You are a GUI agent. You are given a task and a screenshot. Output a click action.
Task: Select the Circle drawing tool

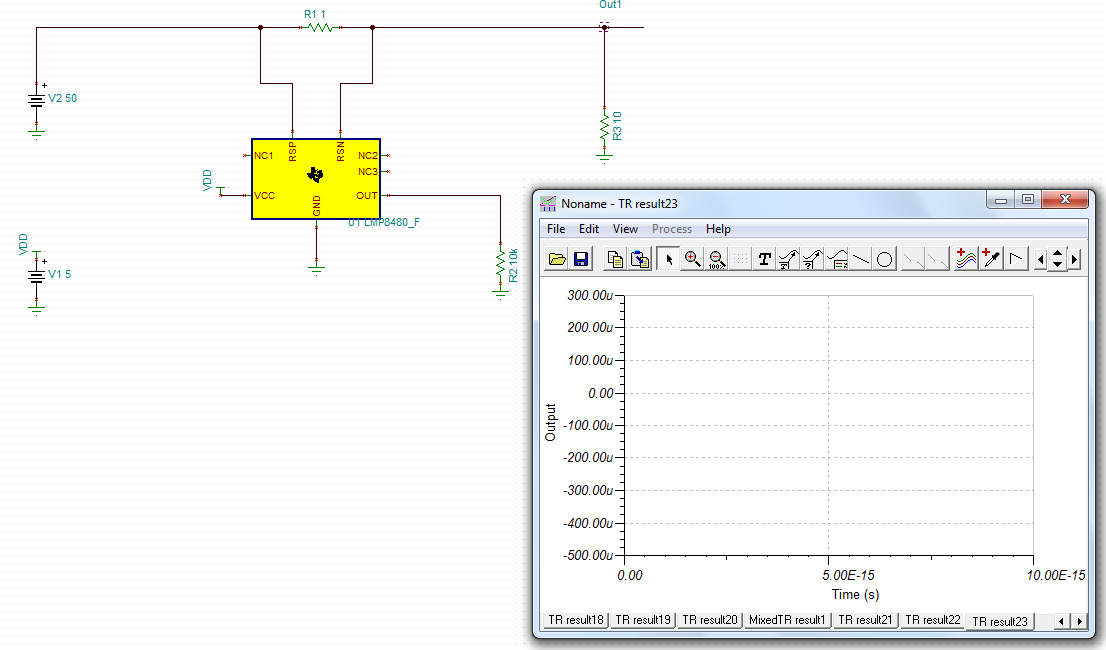[885, 259]
